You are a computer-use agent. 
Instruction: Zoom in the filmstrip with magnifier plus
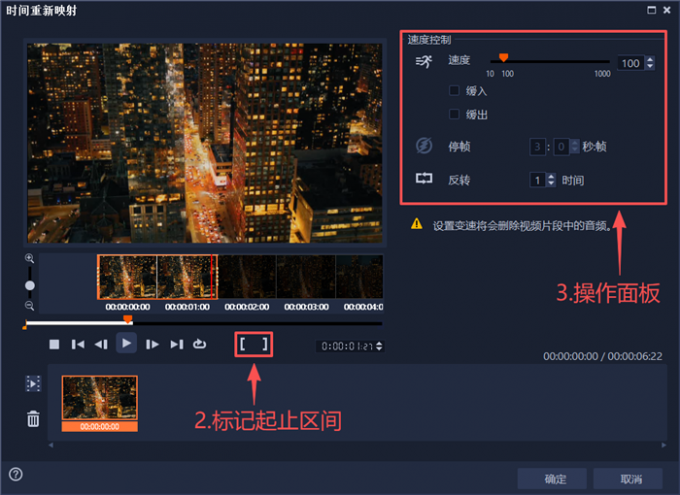tap(29, 259)
